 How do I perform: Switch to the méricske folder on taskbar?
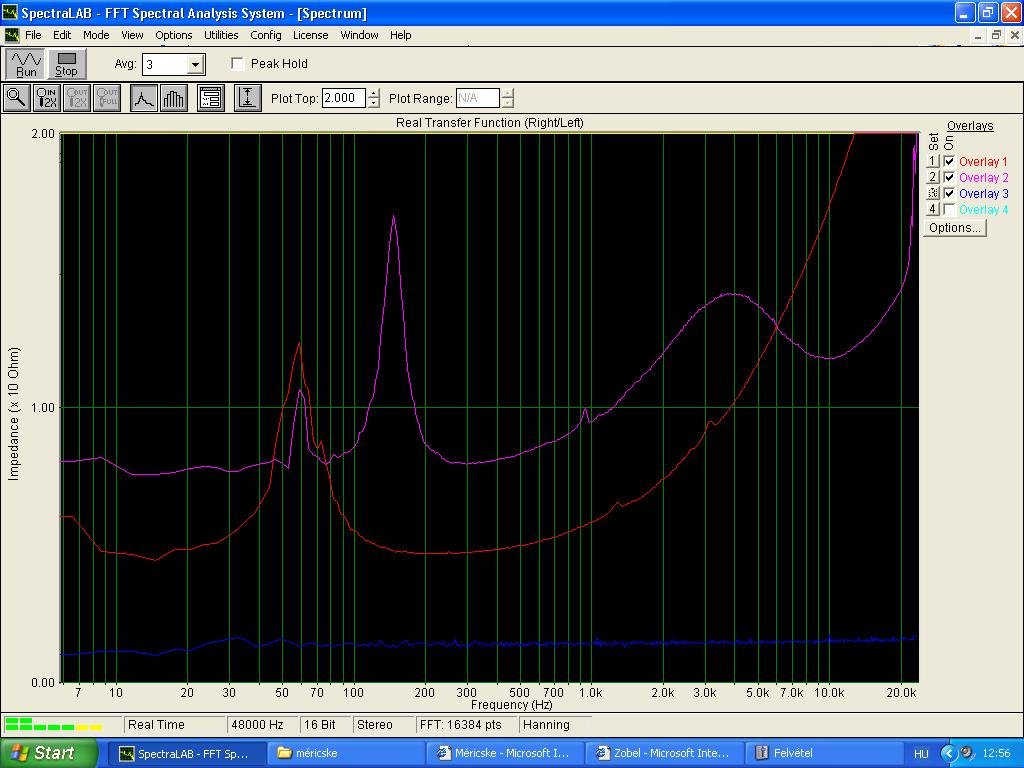[x=344, y=753]
